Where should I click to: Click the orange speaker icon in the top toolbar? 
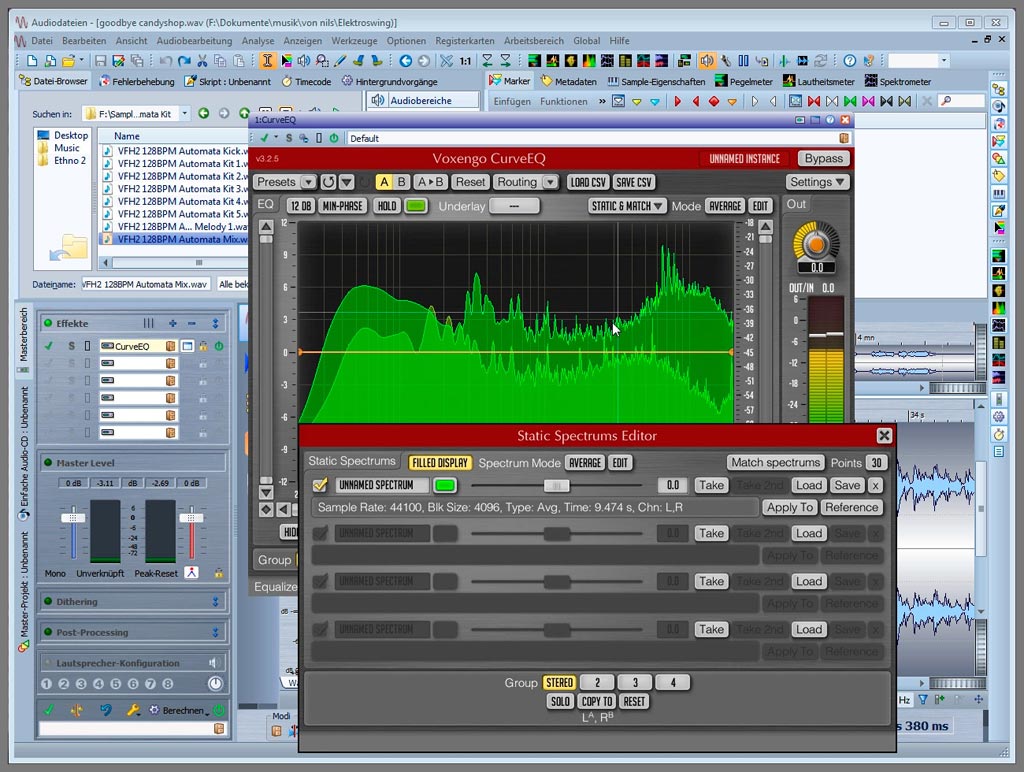707,61
